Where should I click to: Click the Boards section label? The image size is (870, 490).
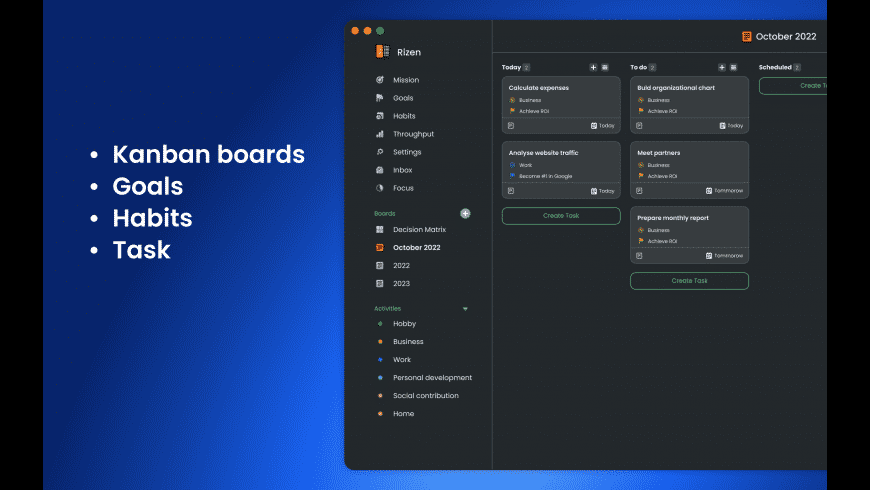[x=385, y=214]
